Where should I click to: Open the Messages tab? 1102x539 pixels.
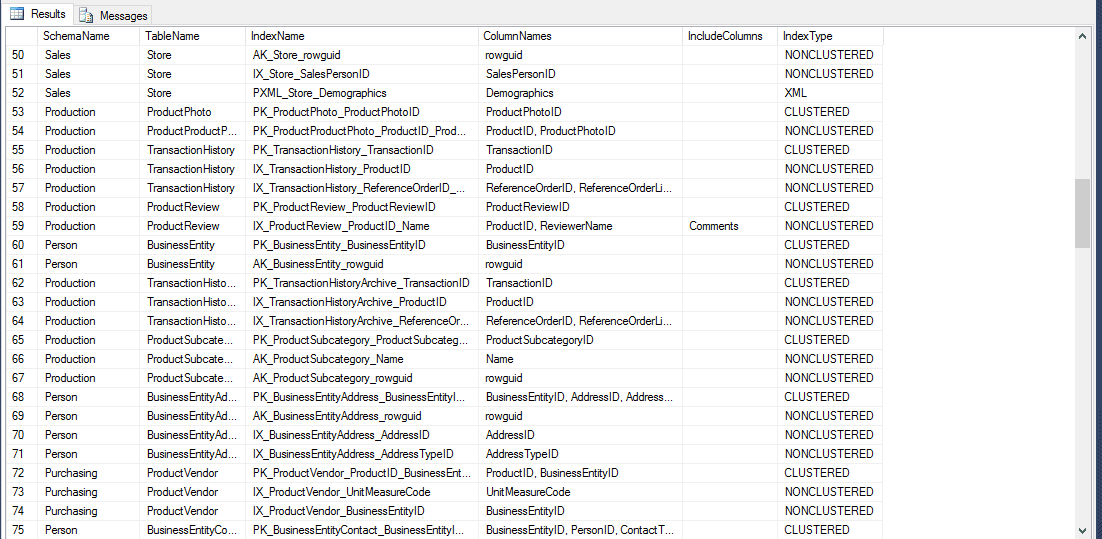(x=123, y=15)
